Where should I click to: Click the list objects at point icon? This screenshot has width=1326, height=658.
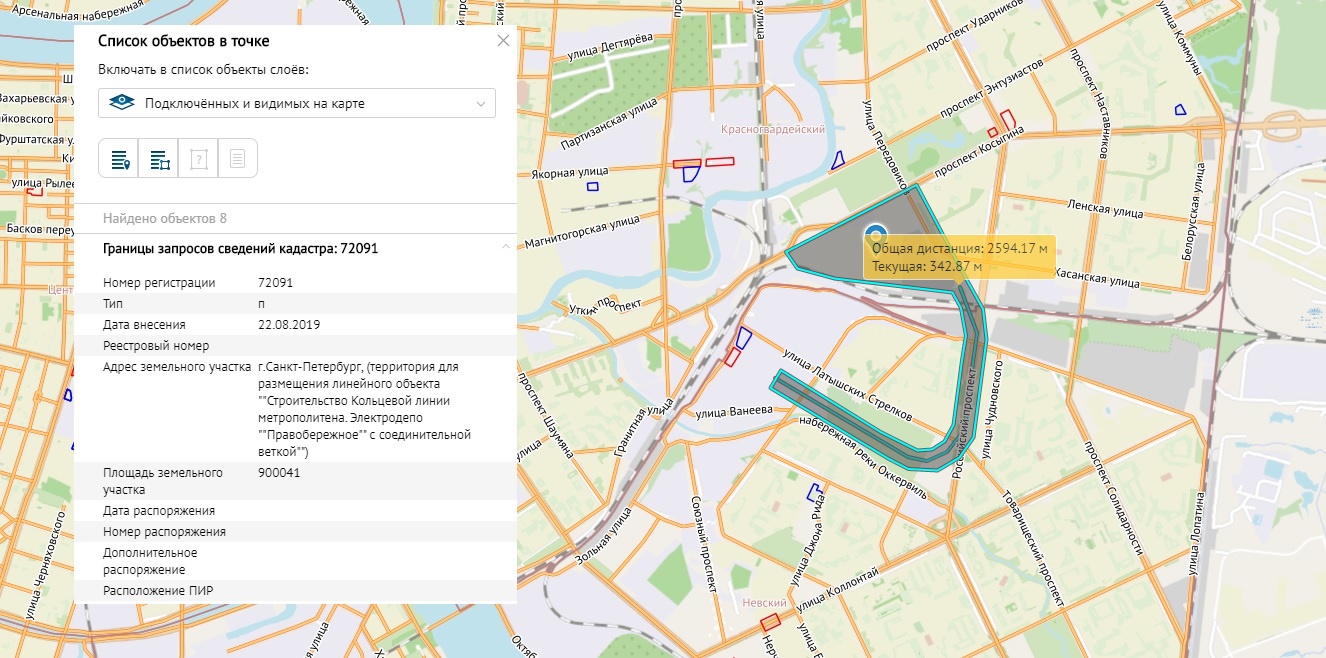[x=119, y=159]
